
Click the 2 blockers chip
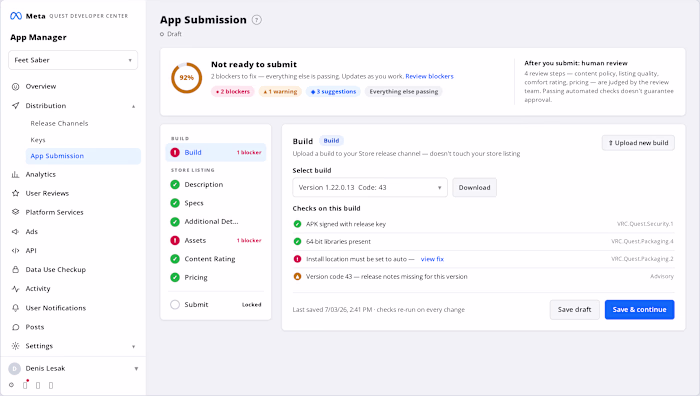[x=233, y=92]
